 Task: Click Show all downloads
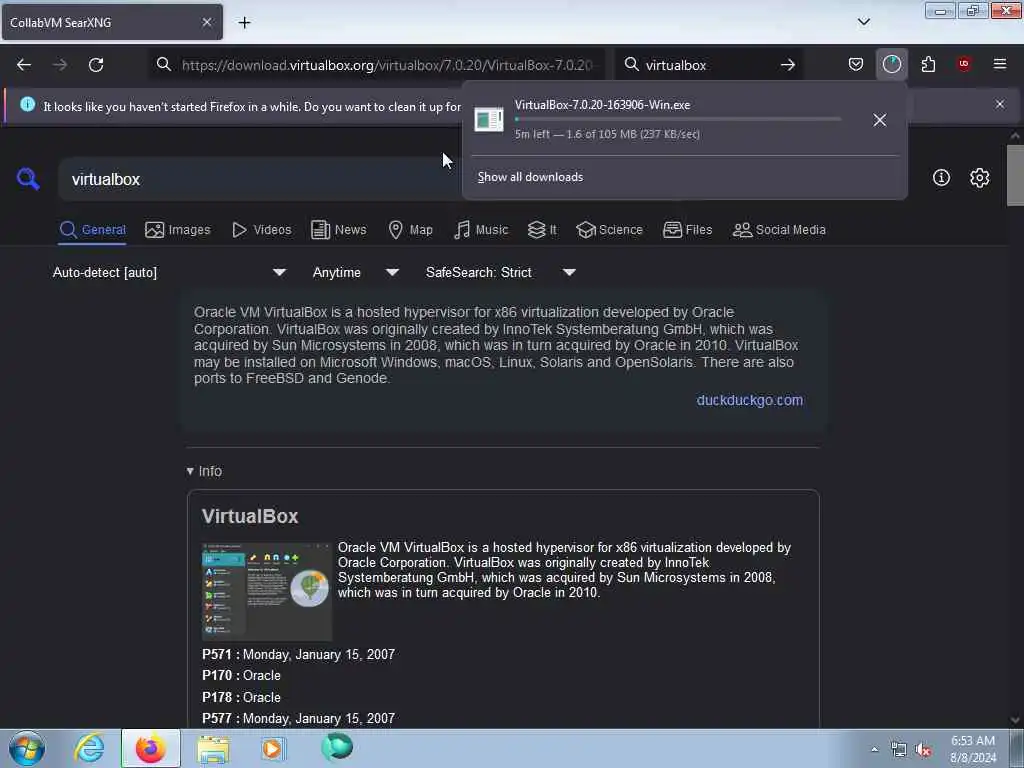pos(530,177)
